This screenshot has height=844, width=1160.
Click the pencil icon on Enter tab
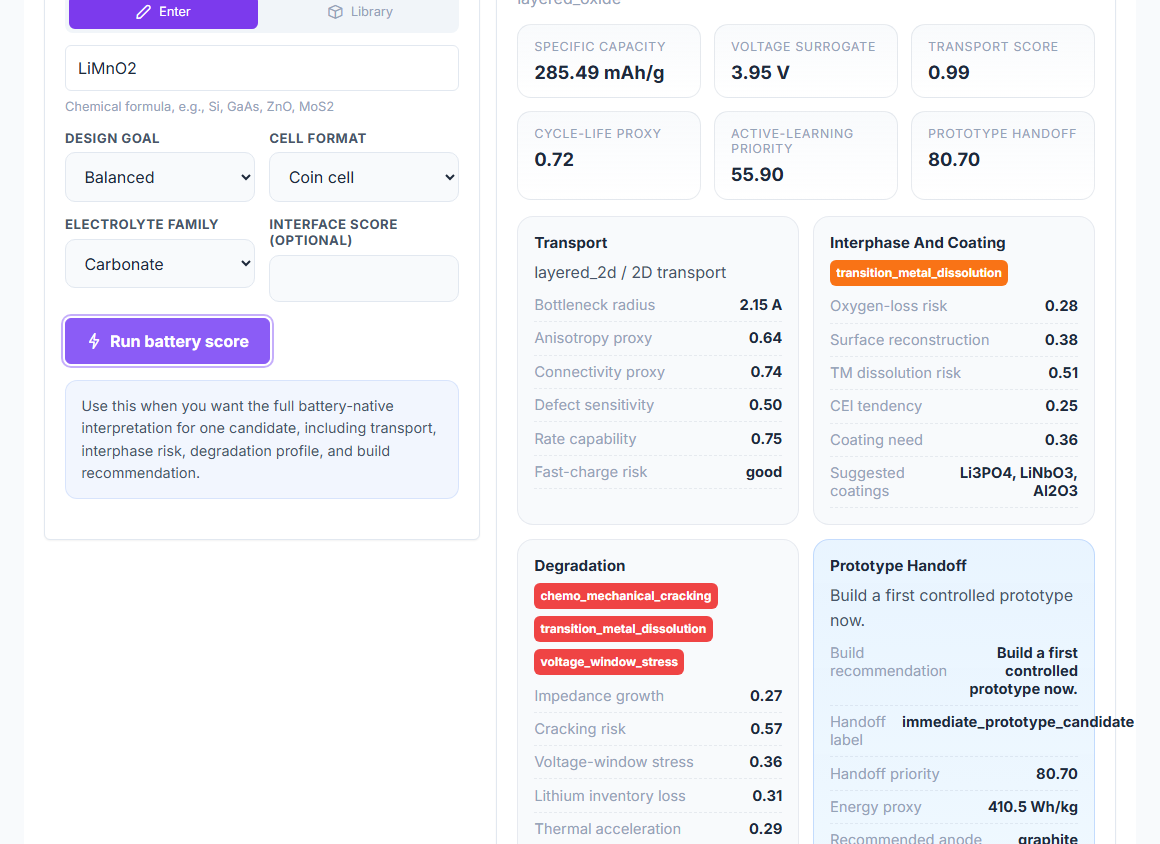[x=144, y=12]
